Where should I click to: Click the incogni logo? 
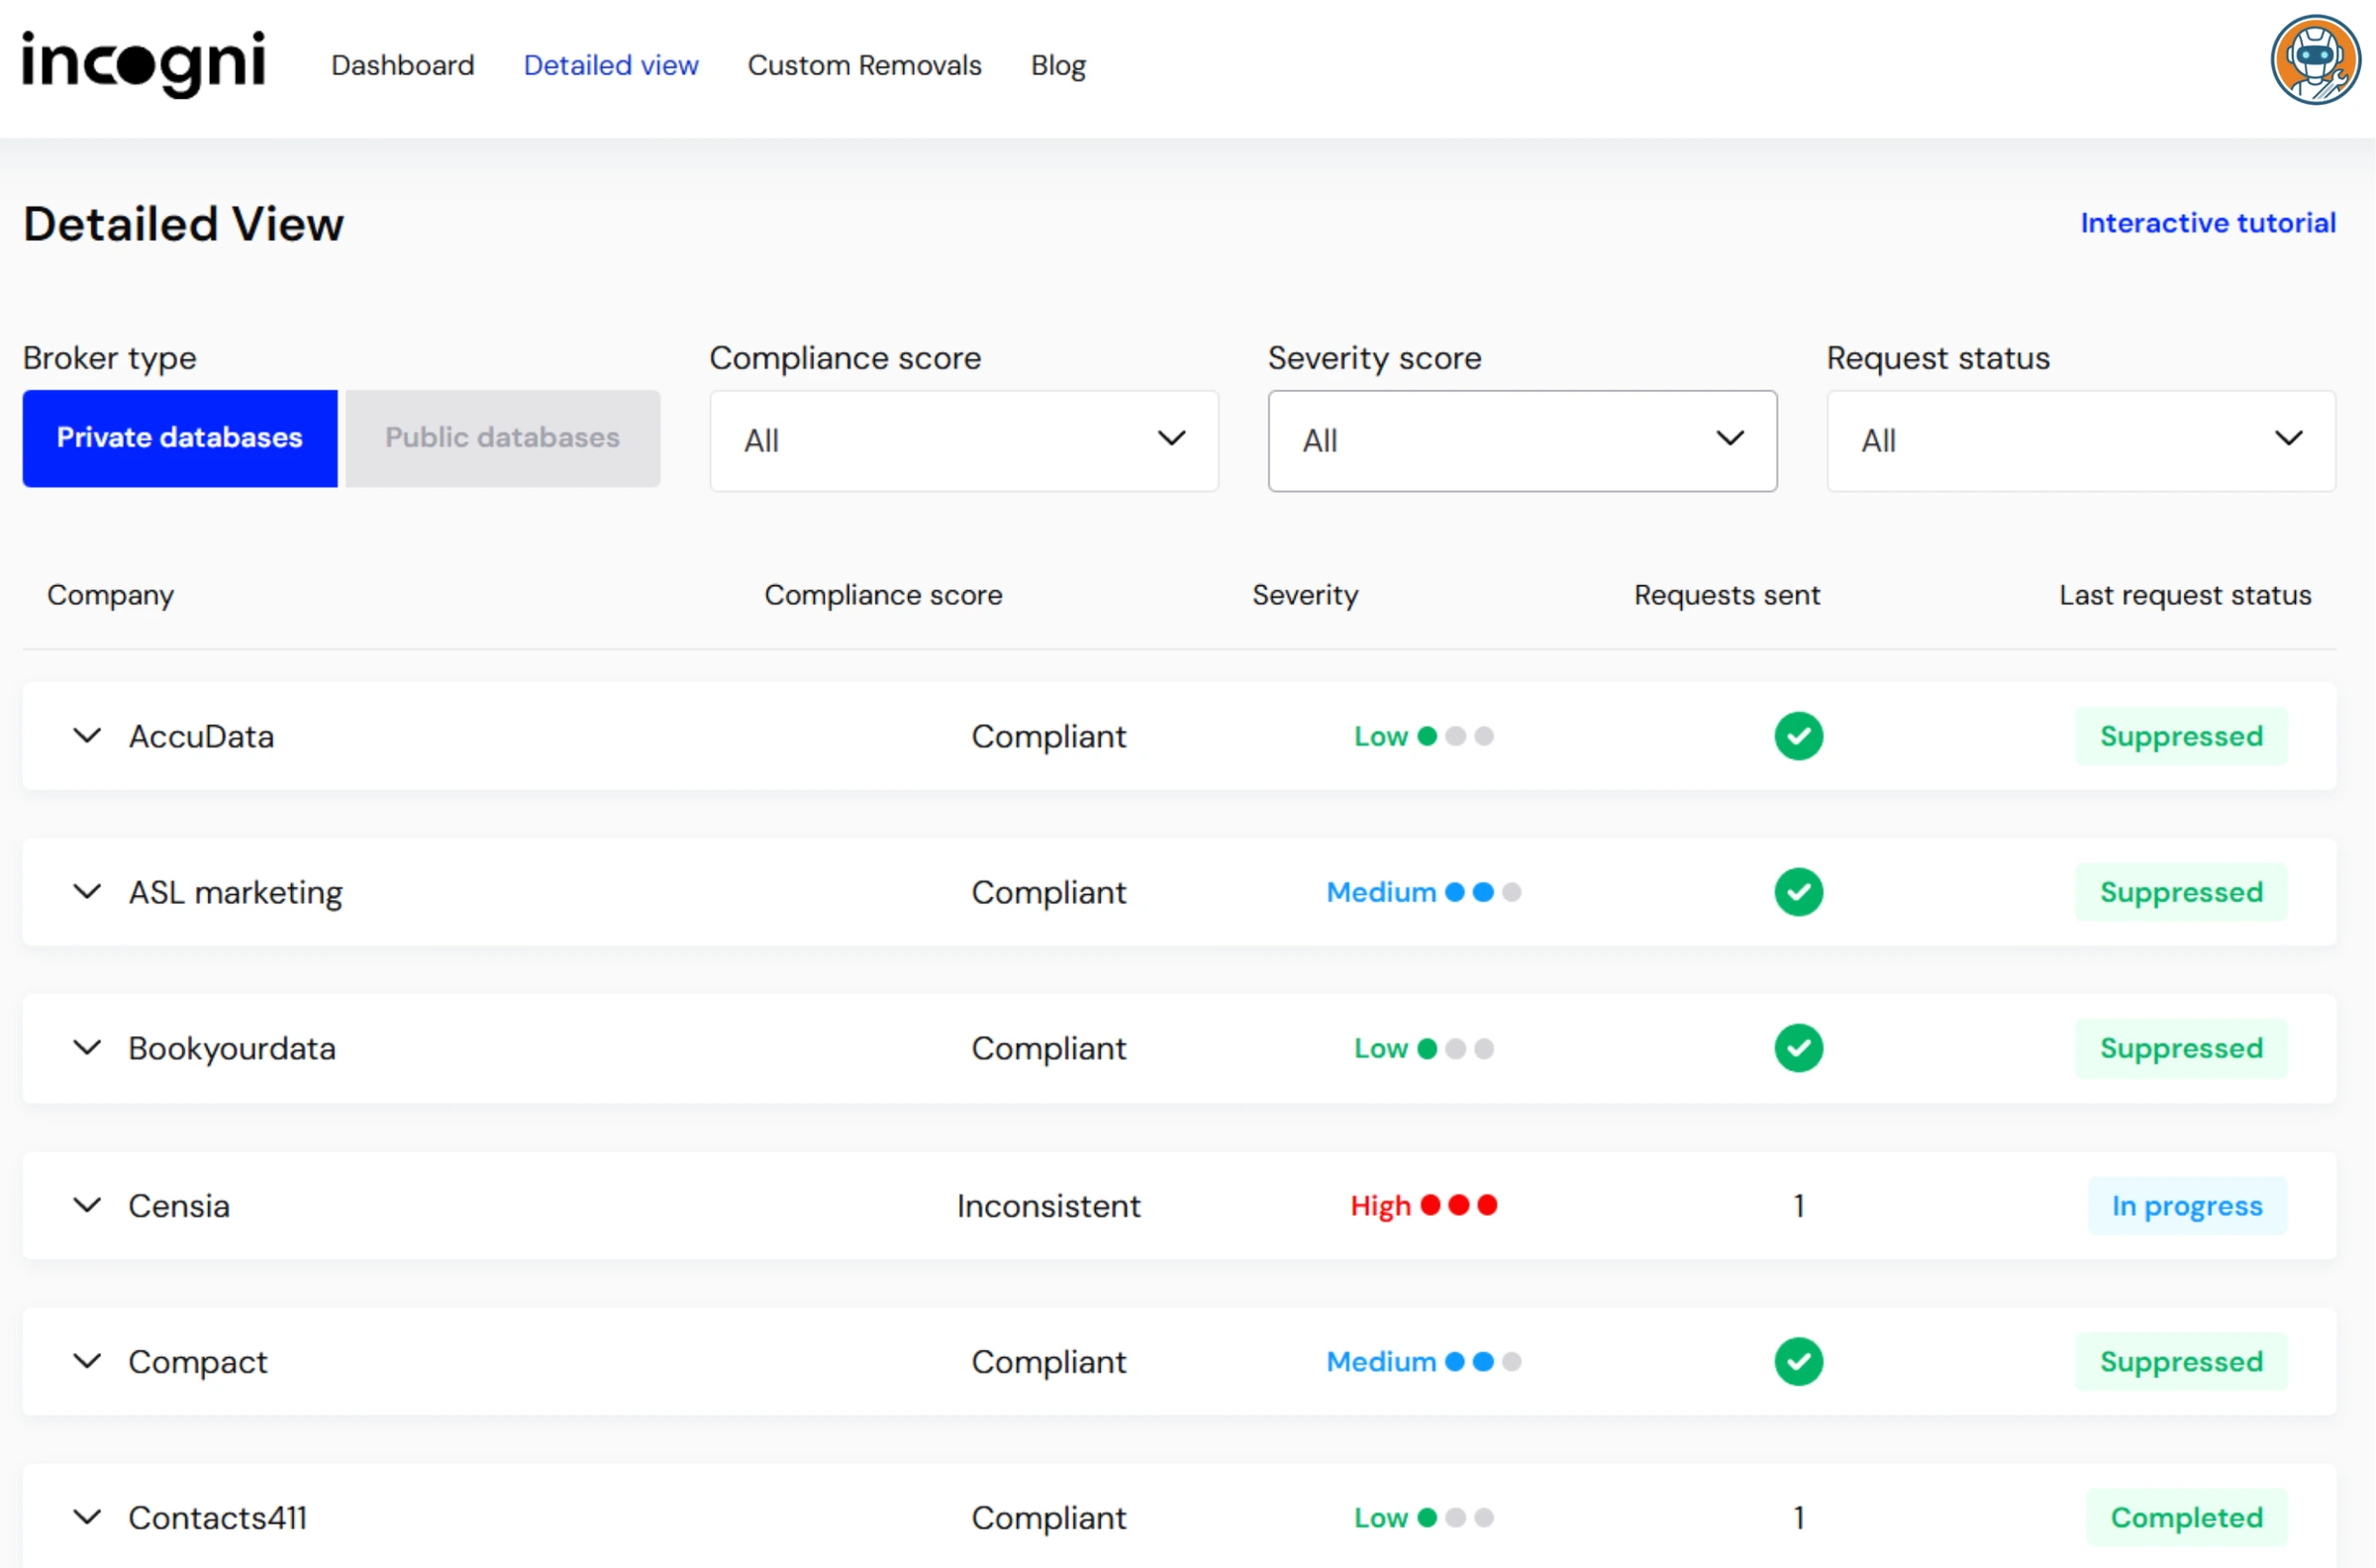click(143, 64)
